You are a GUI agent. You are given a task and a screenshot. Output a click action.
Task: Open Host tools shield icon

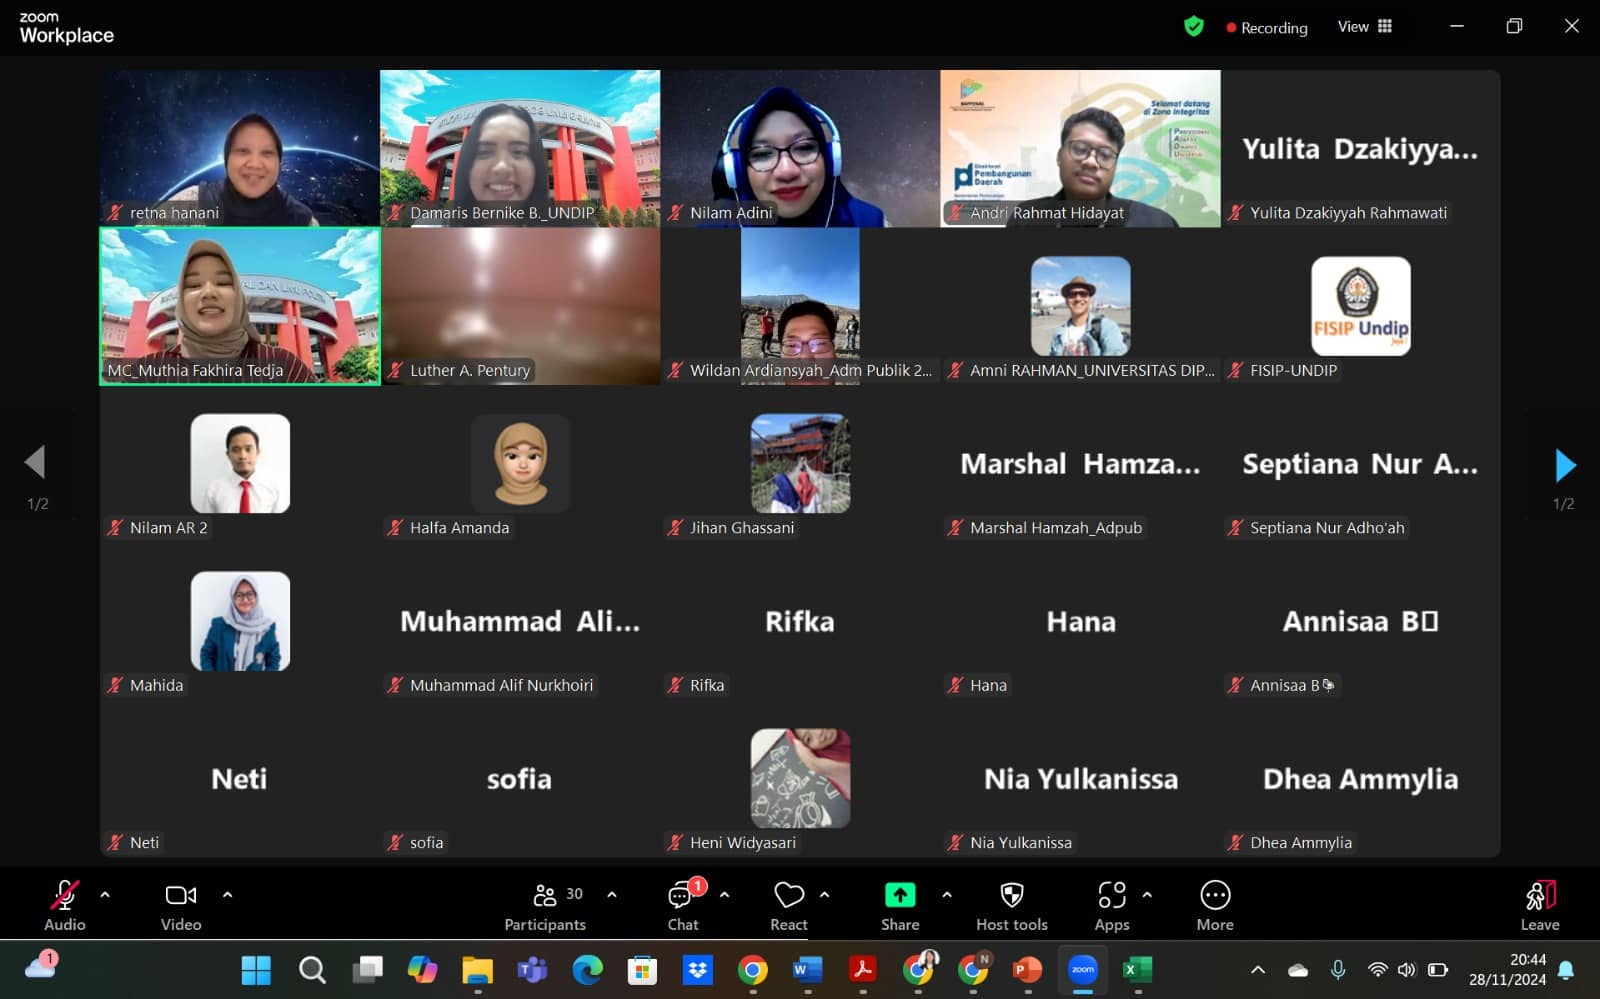click(1011, 895)
